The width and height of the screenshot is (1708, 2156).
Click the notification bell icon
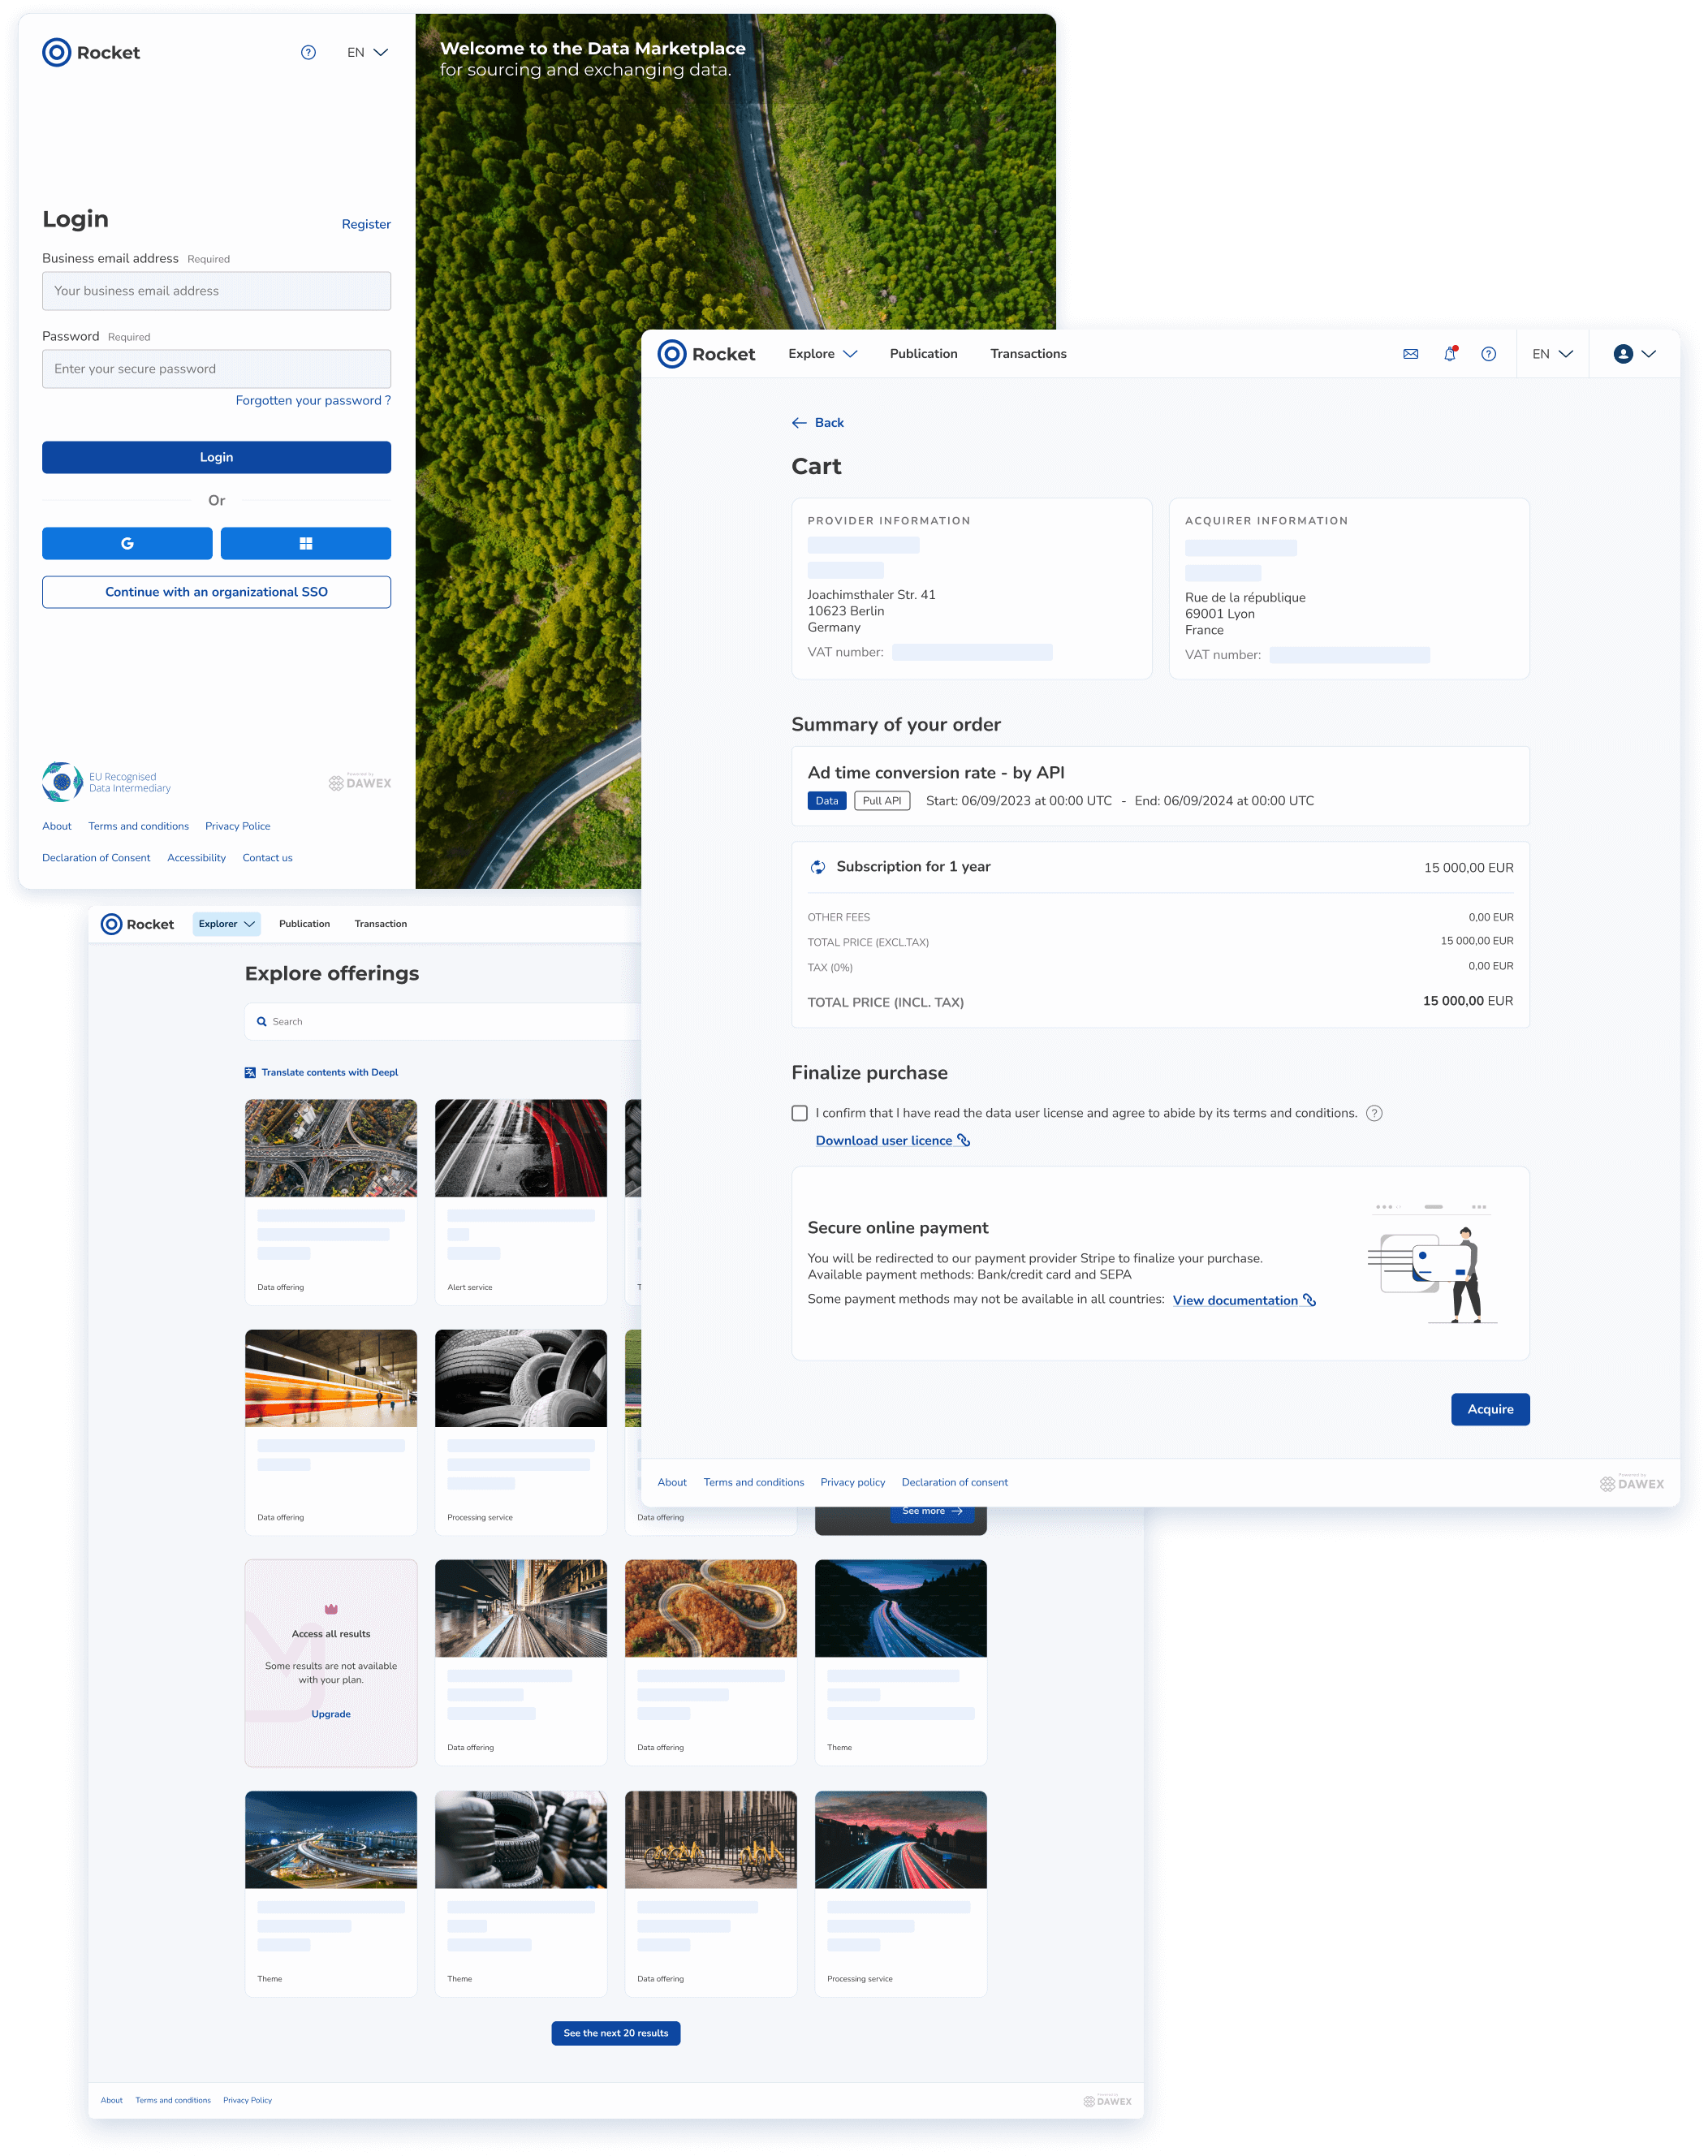1449,354
